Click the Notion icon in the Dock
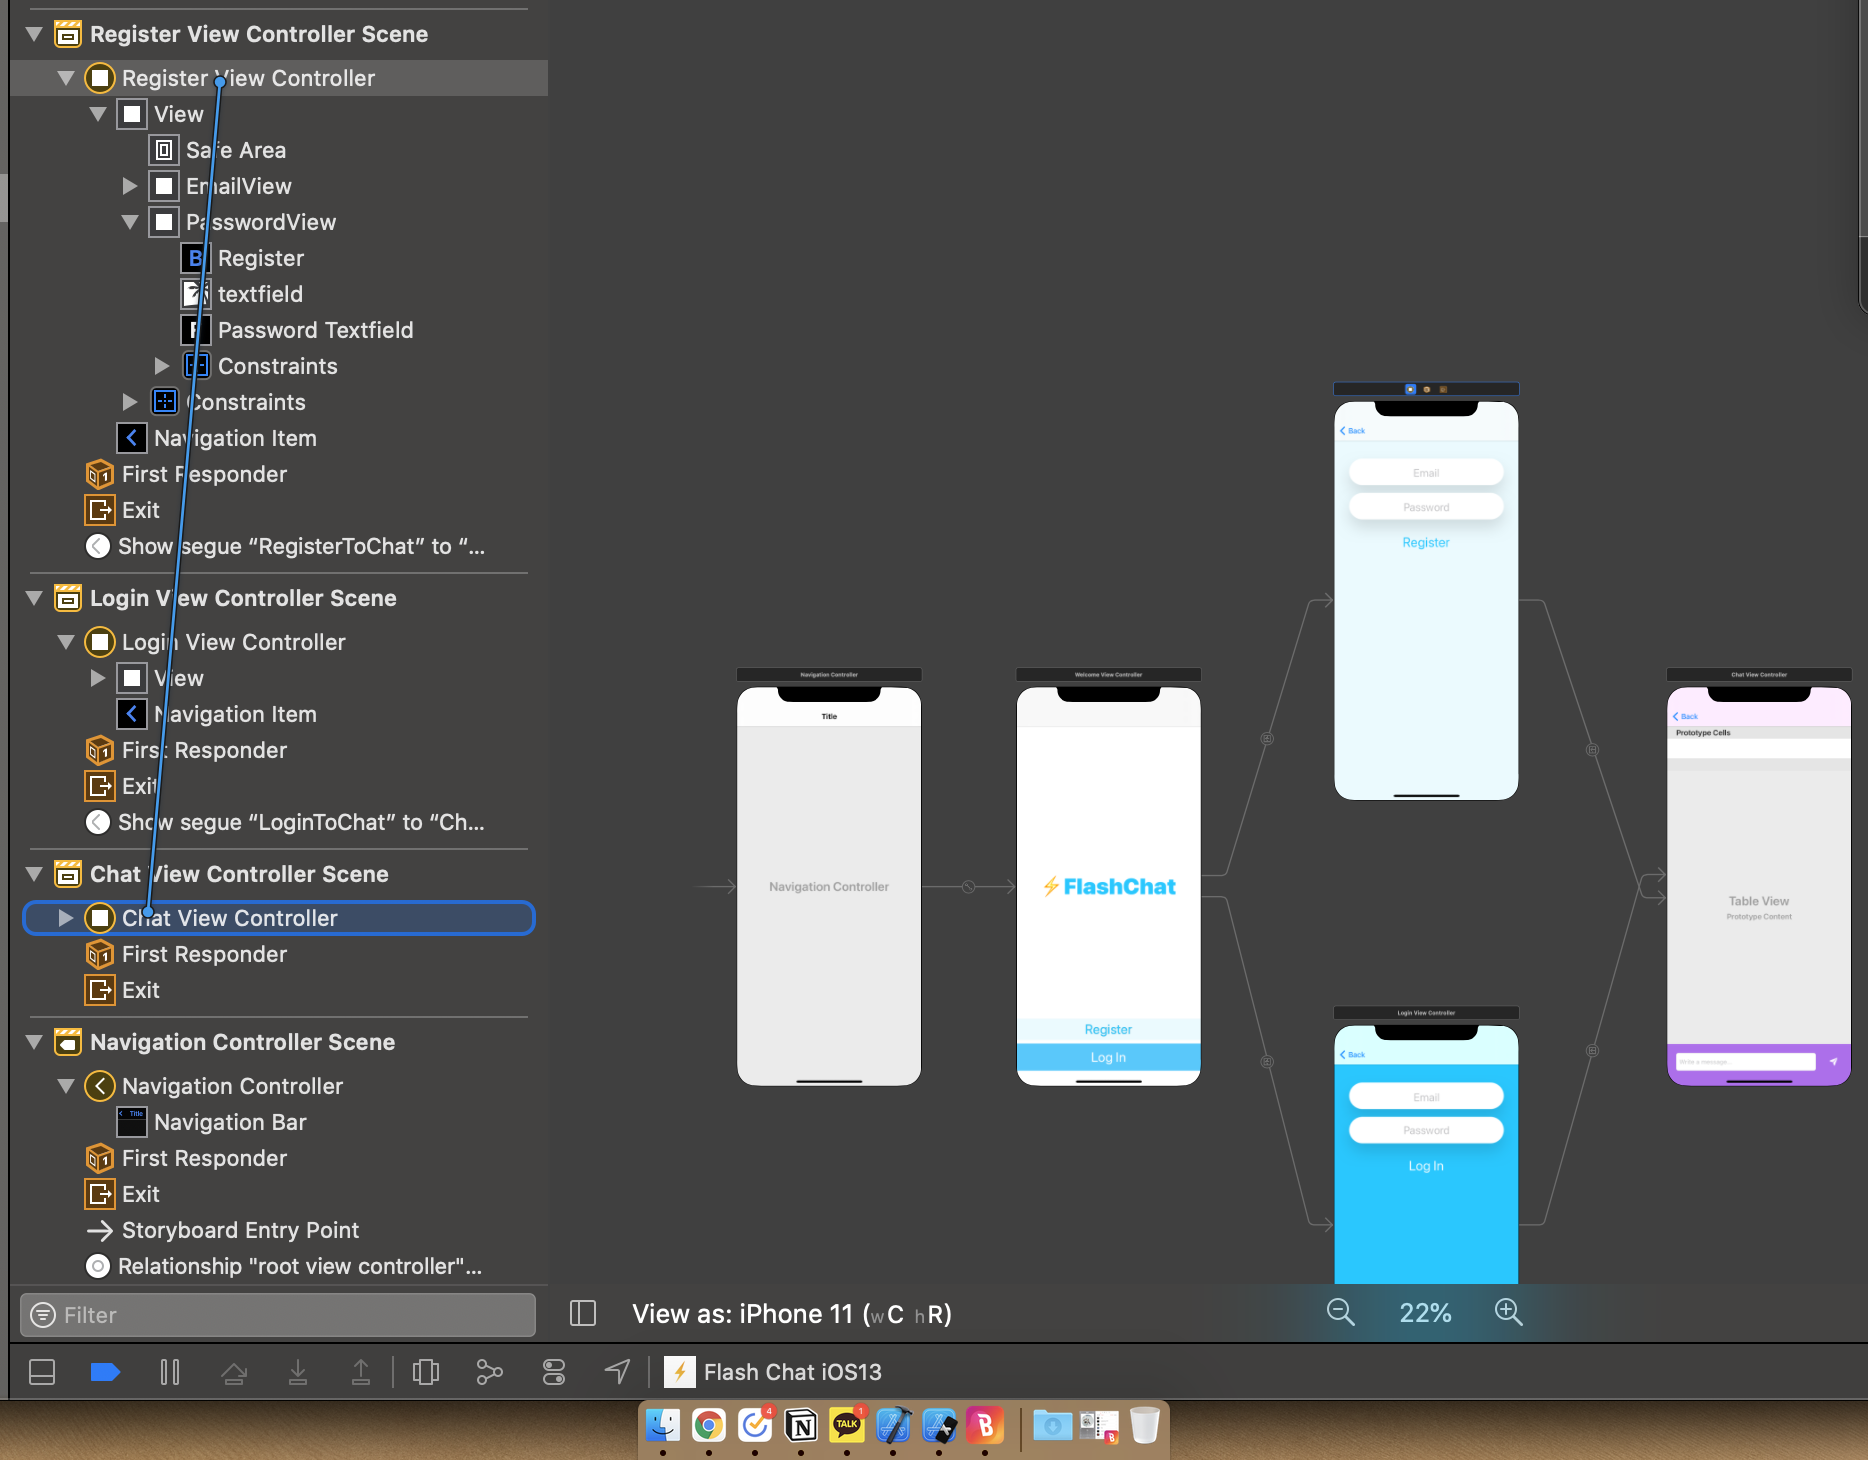The height and width of the screenshot is (1460, 1868). (800, 1426)
